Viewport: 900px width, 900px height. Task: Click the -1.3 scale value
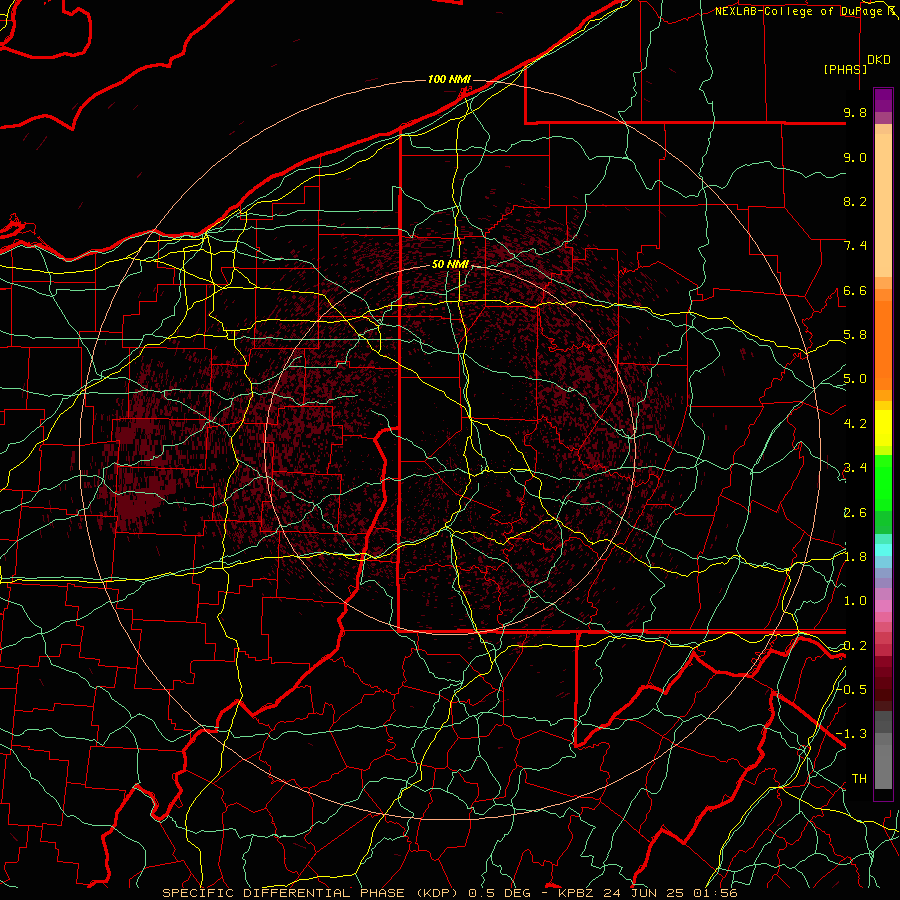point(852,735)
